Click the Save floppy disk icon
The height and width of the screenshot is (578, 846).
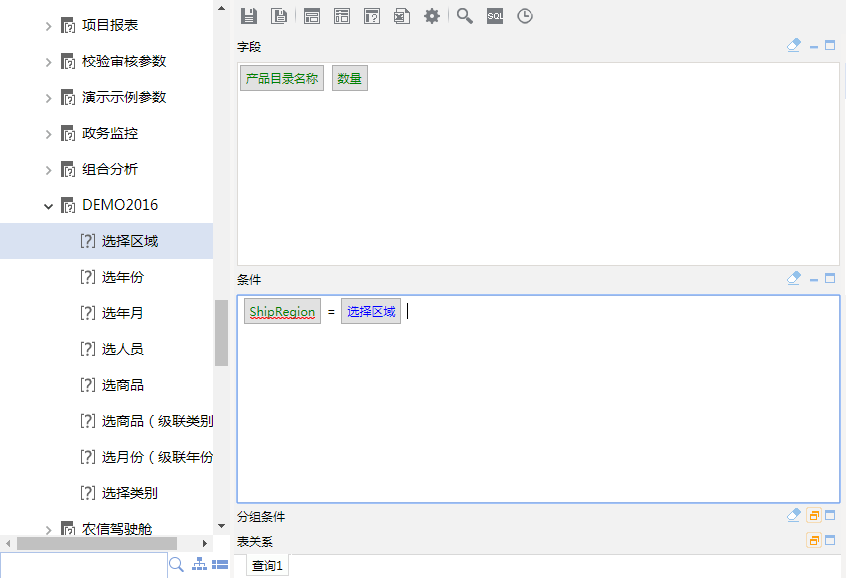pos(249,16)
